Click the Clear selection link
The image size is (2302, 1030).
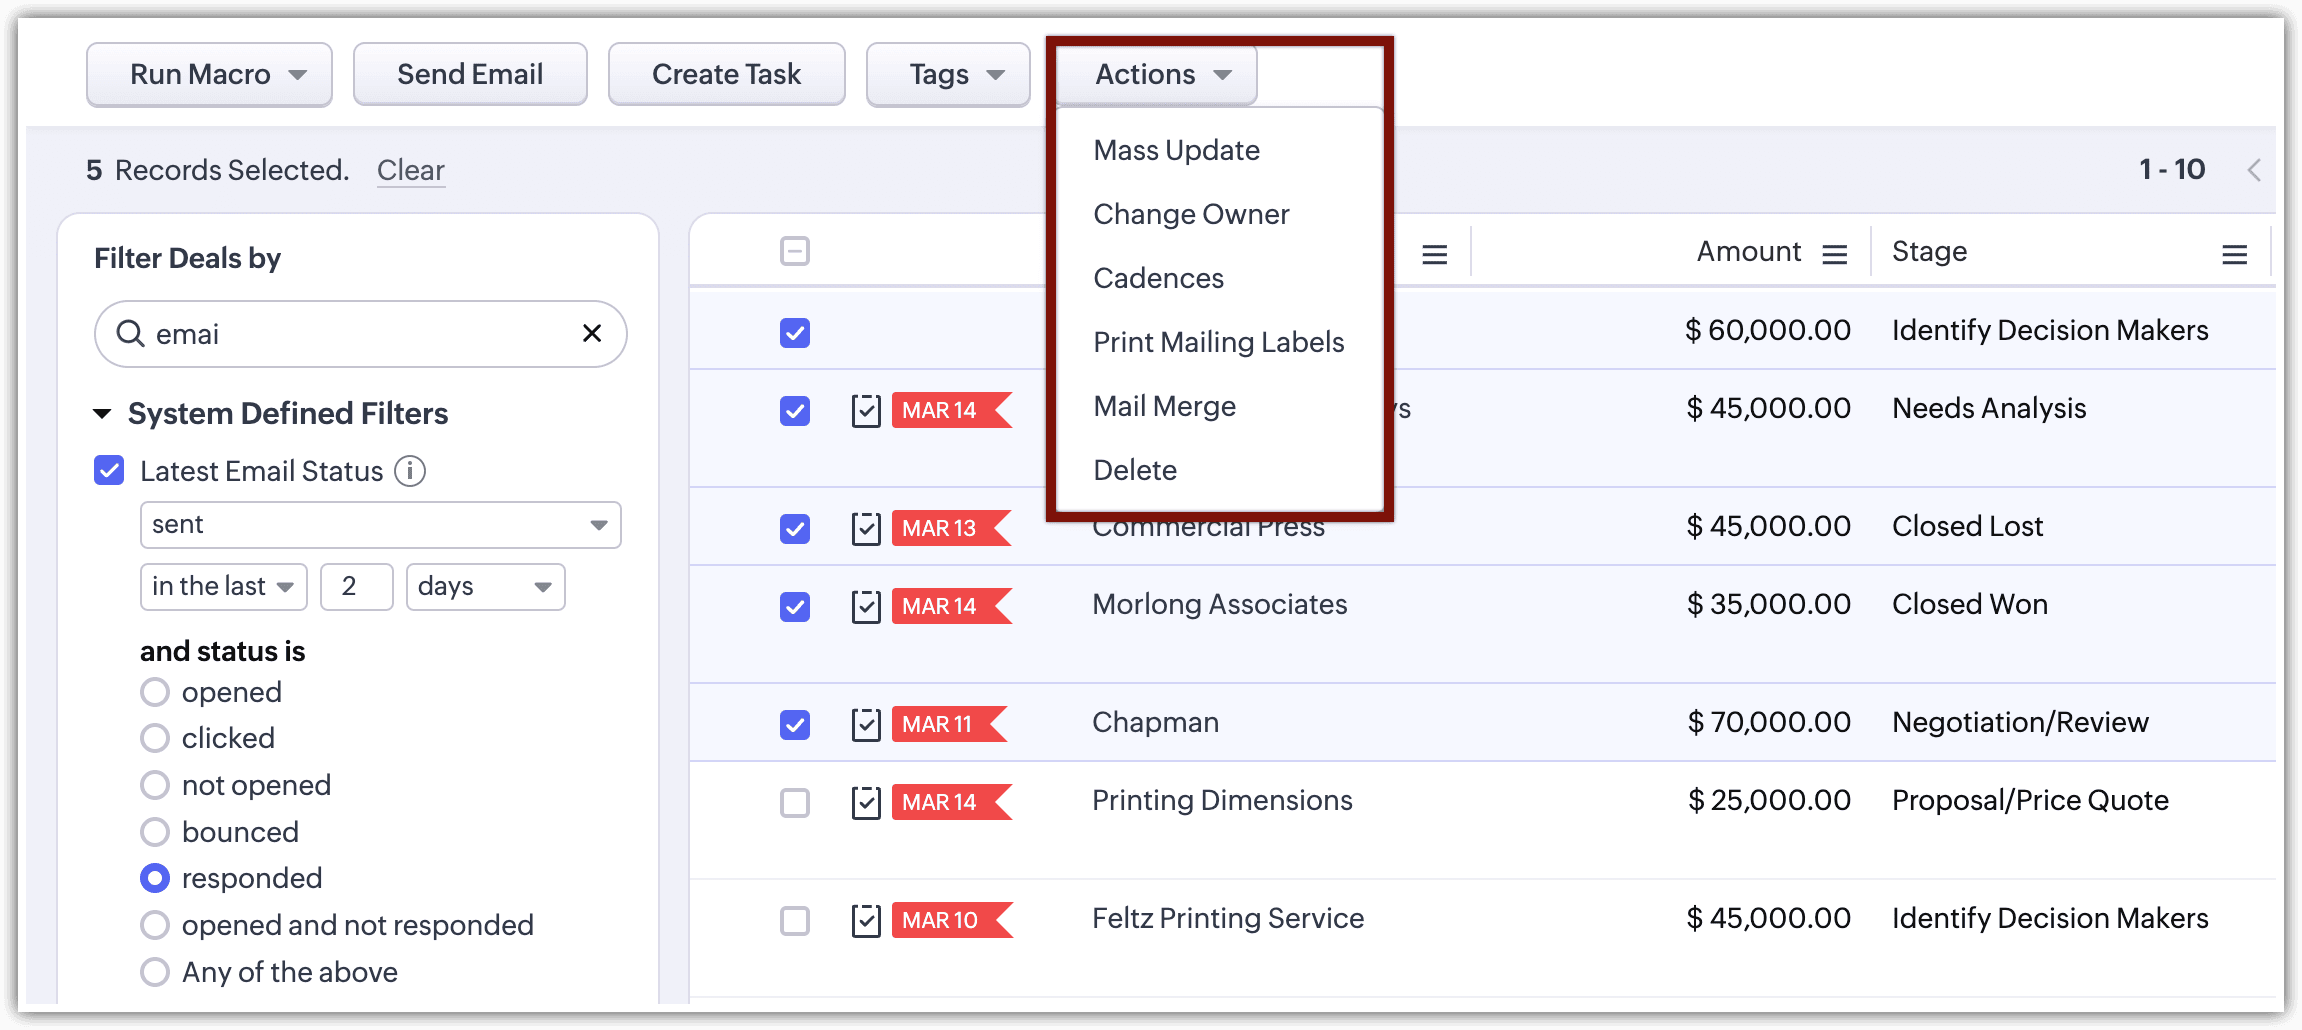tap(410, 170)
